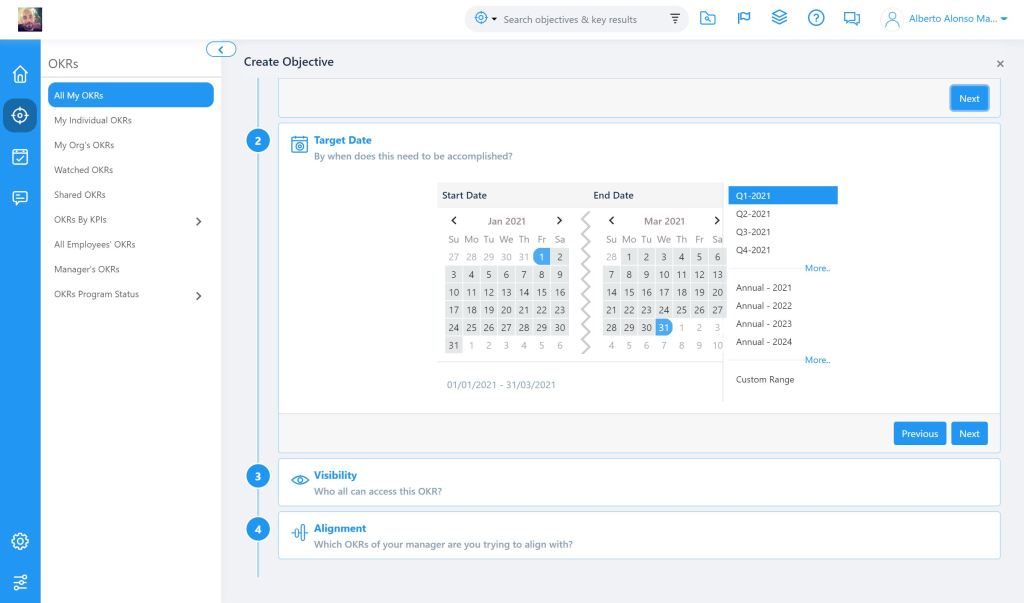The image size is (1024, 603).
Task: Open the conversations icon in left sidebar
Action: tap(20, 197)
